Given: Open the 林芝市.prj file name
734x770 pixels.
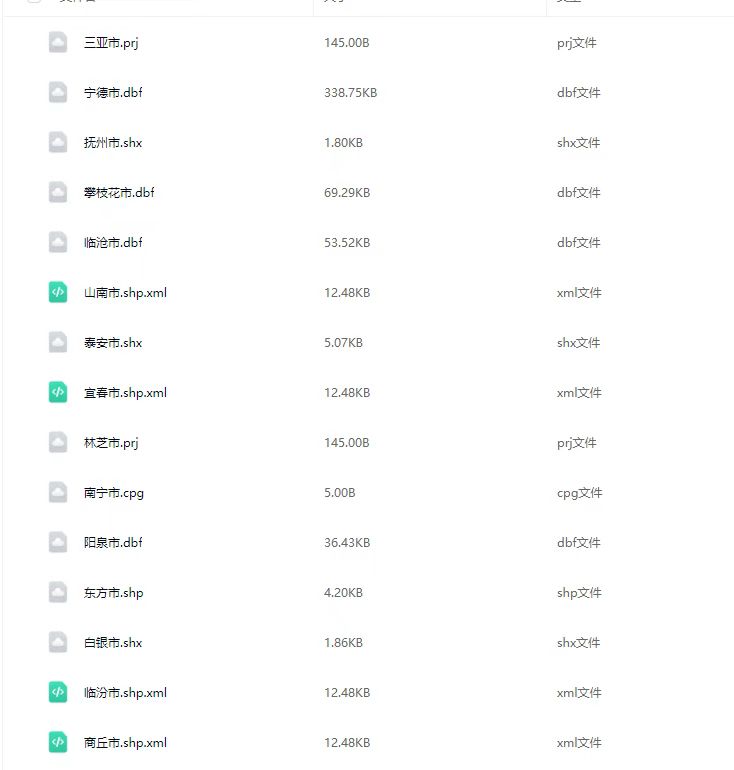Looking at the screenshot, I should [110, 443].
